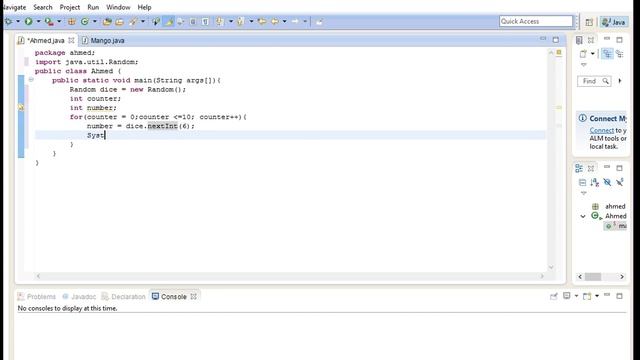Screen dimensions: 640x360
Task: Switch to the Mango.java editor tab
Action: point(103,40)
